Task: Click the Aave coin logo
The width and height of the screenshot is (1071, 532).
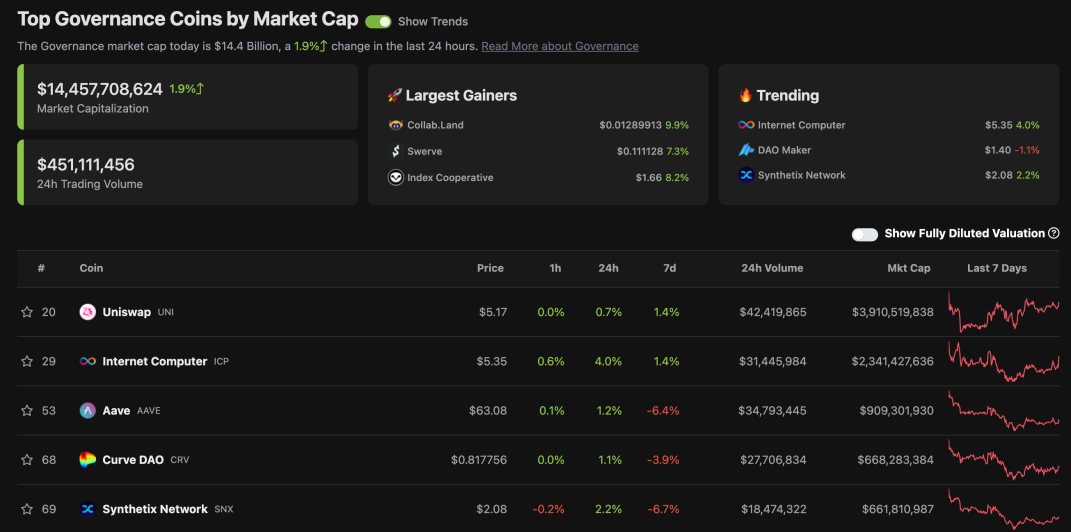Action: point(87,410)
